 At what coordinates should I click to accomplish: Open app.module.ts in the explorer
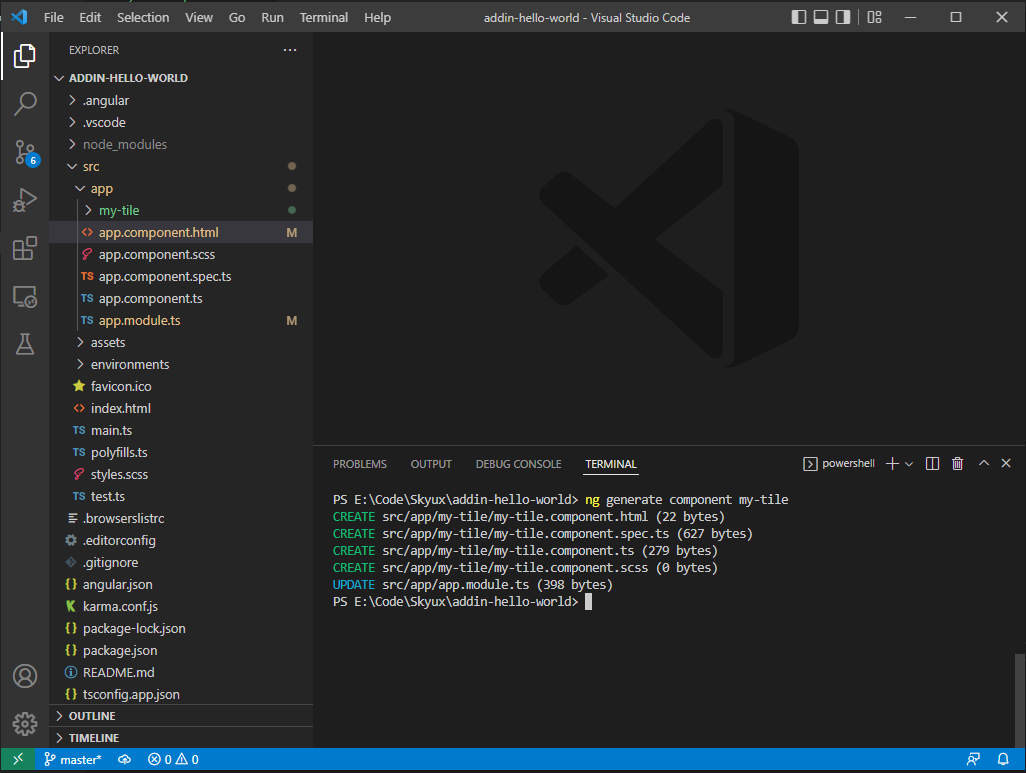point(139,320)
